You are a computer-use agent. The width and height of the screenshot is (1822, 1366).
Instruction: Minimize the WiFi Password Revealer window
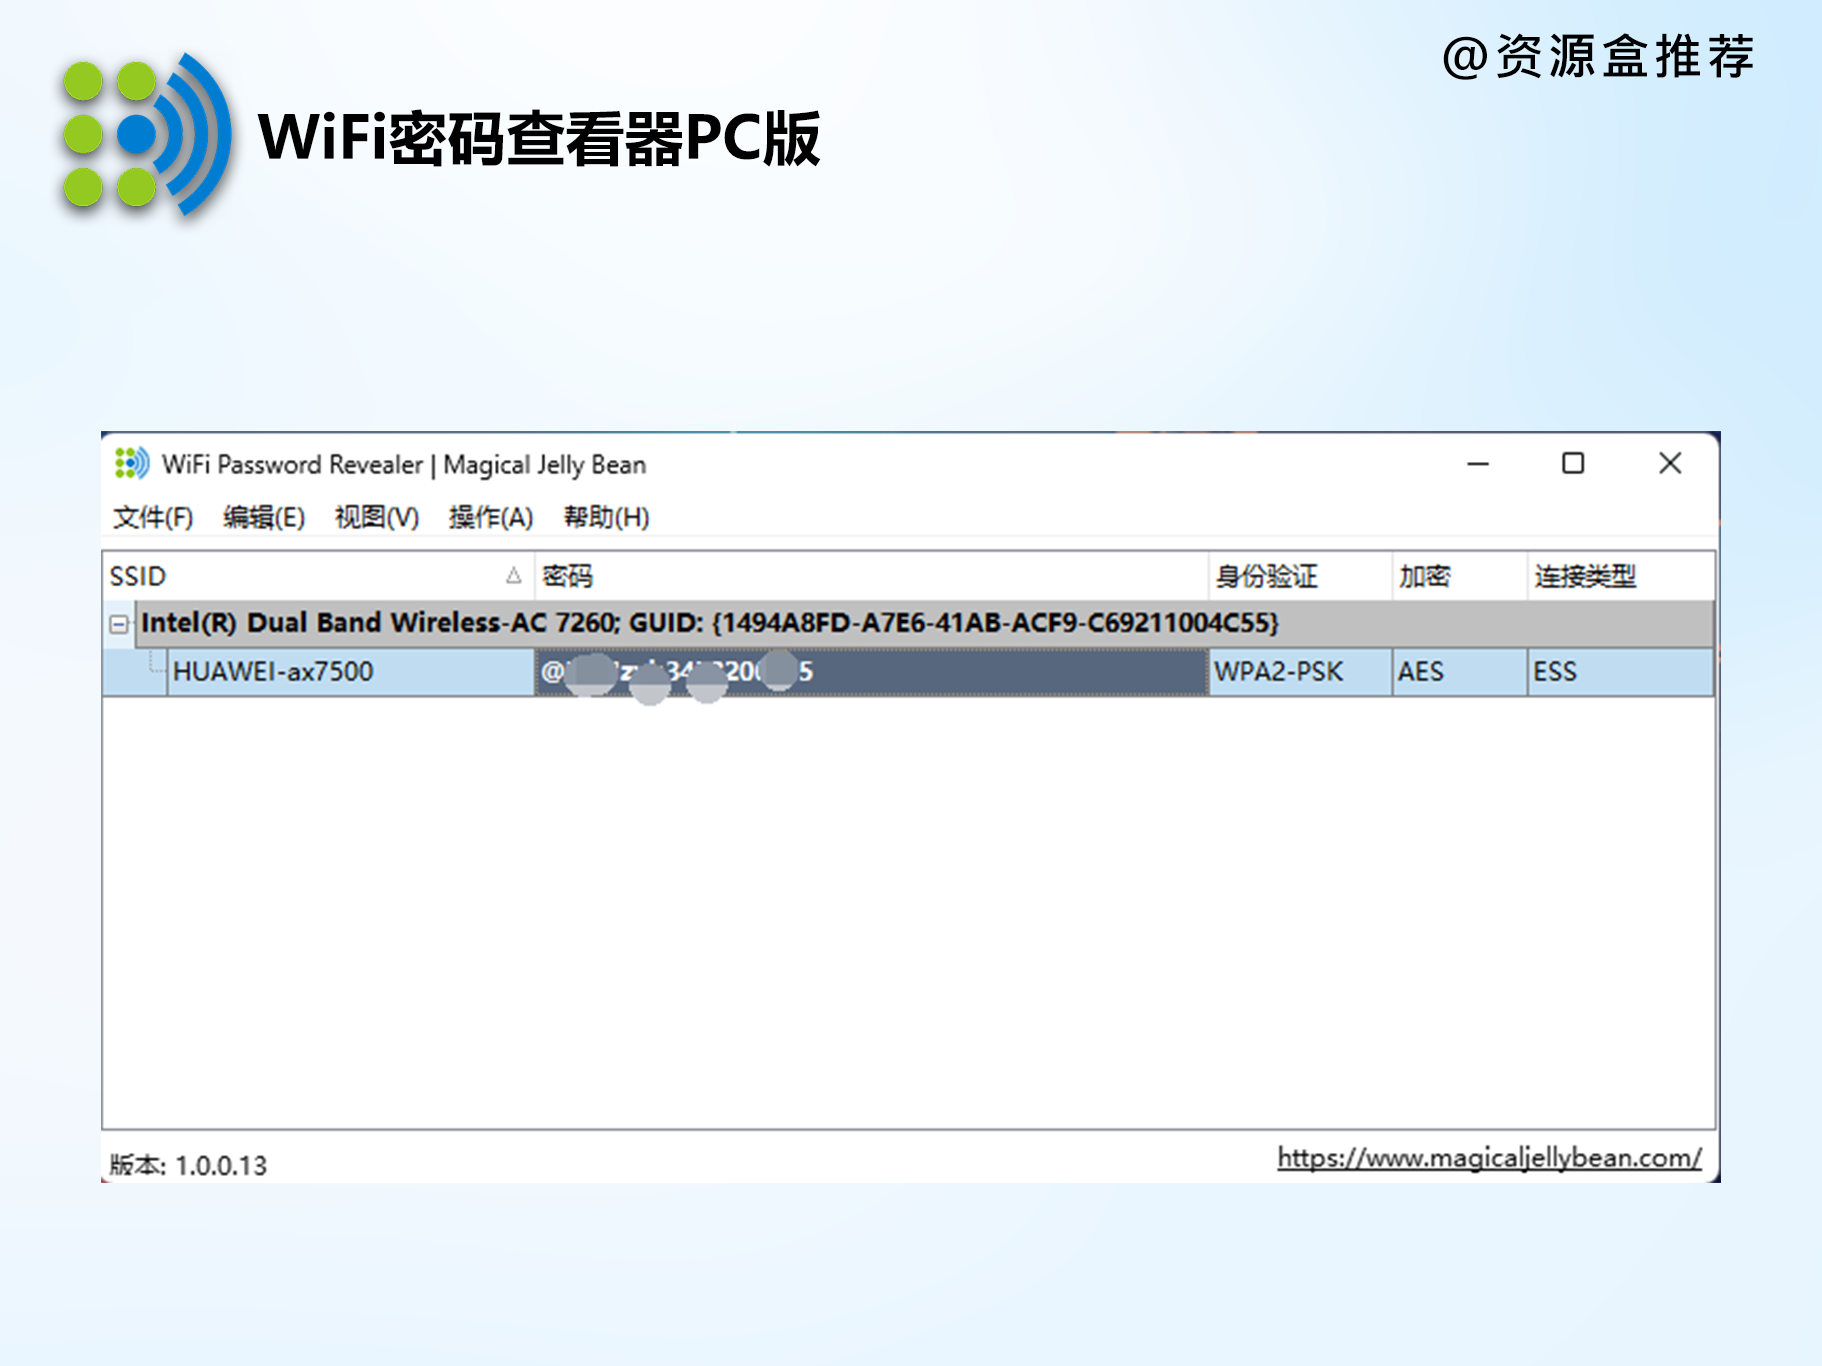point(1478,464)
